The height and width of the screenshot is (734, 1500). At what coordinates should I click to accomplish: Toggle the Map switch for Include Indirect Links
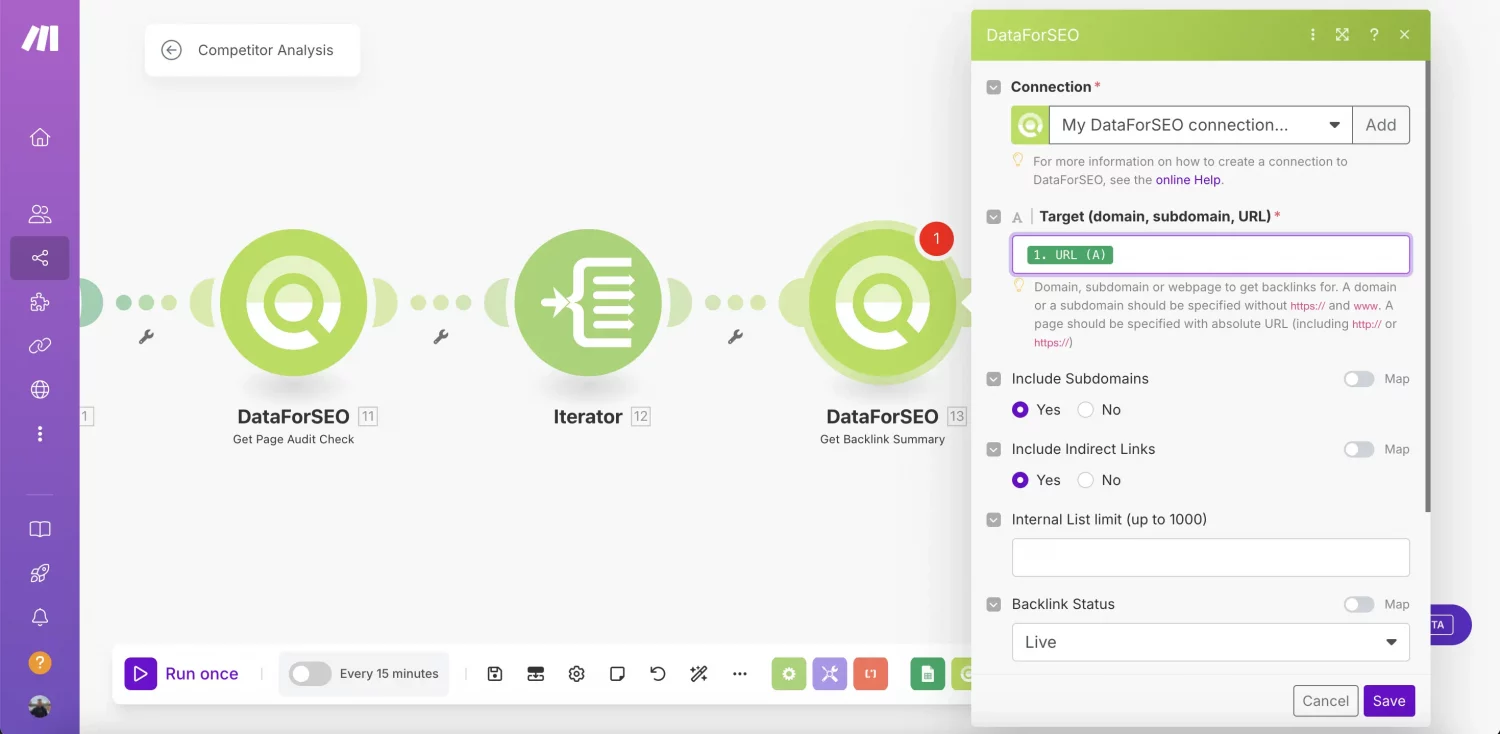(x=1359, y=450)
